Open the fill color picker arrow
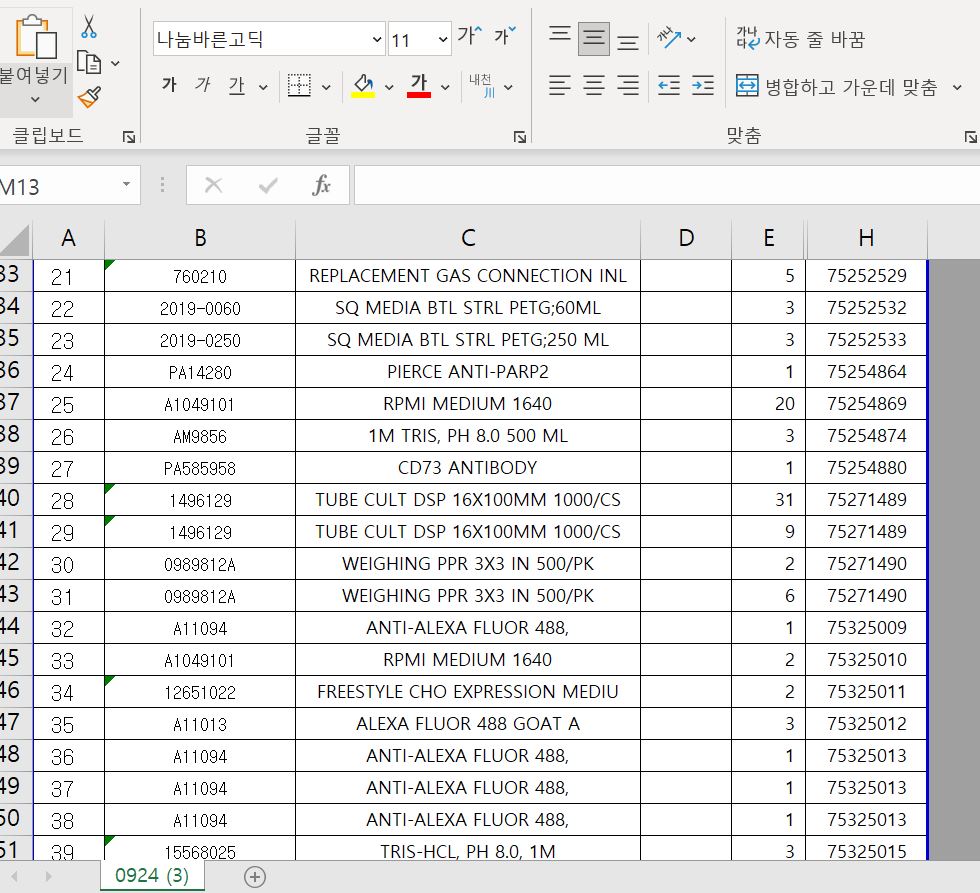 tap(389, 87)
